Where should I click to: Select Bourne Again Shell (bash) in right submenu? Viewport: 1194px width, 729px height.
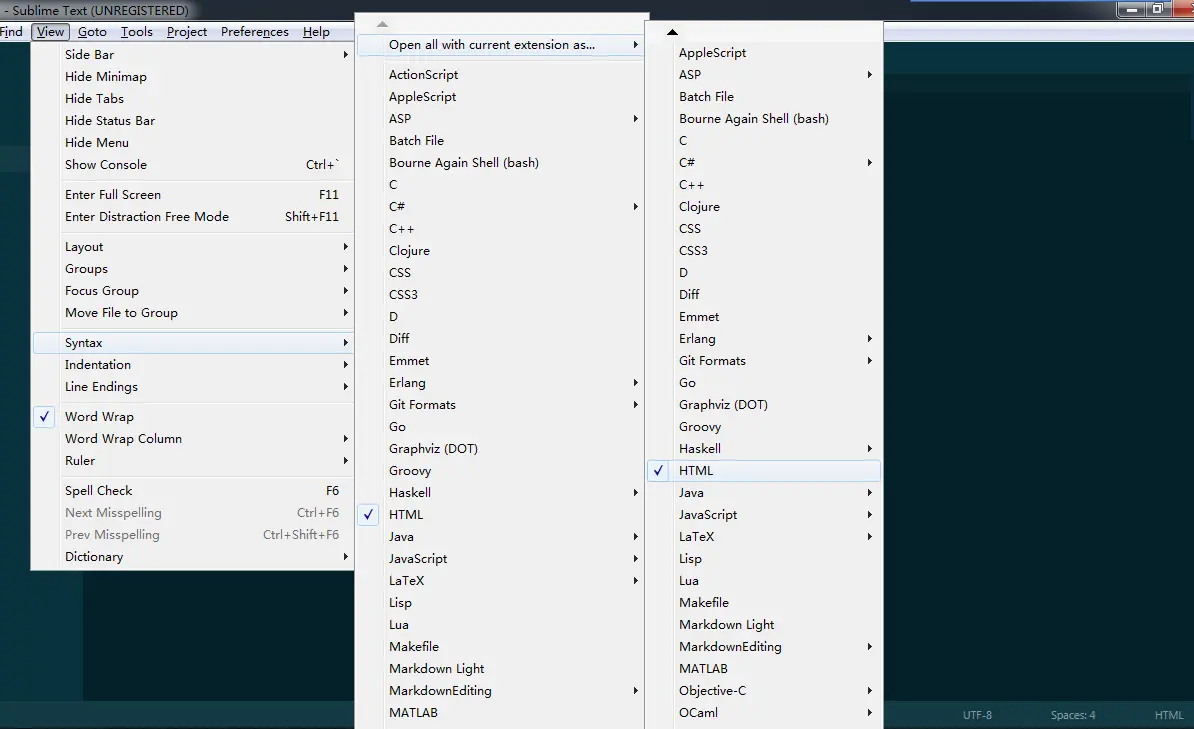764,119
